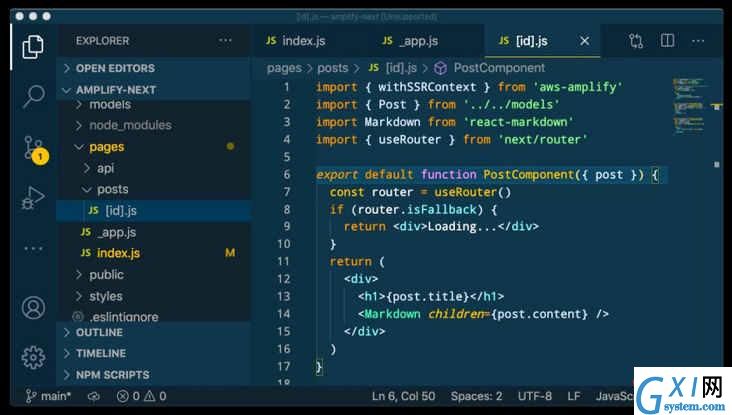Viewport: 732px width, 415px height.
Task: Expand the Open Editors section
Action: coord(154,68)
